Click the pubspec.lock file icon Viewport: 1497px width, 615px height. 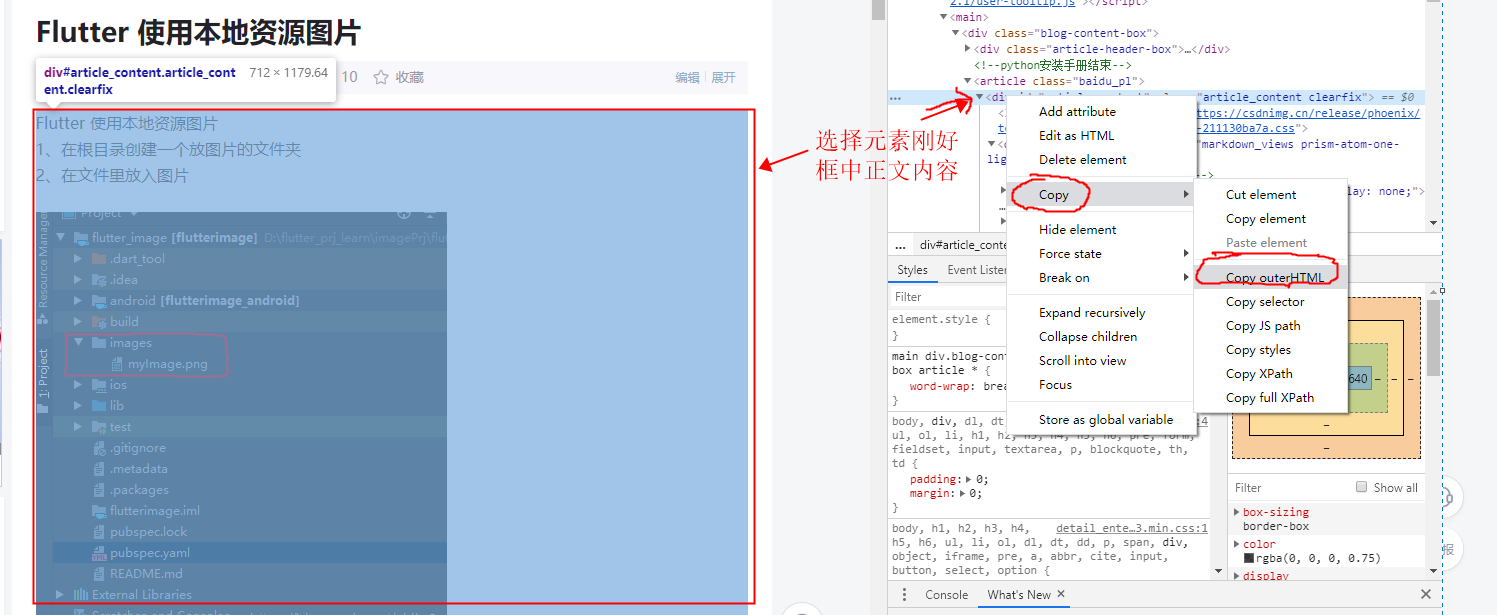[99, 532]
